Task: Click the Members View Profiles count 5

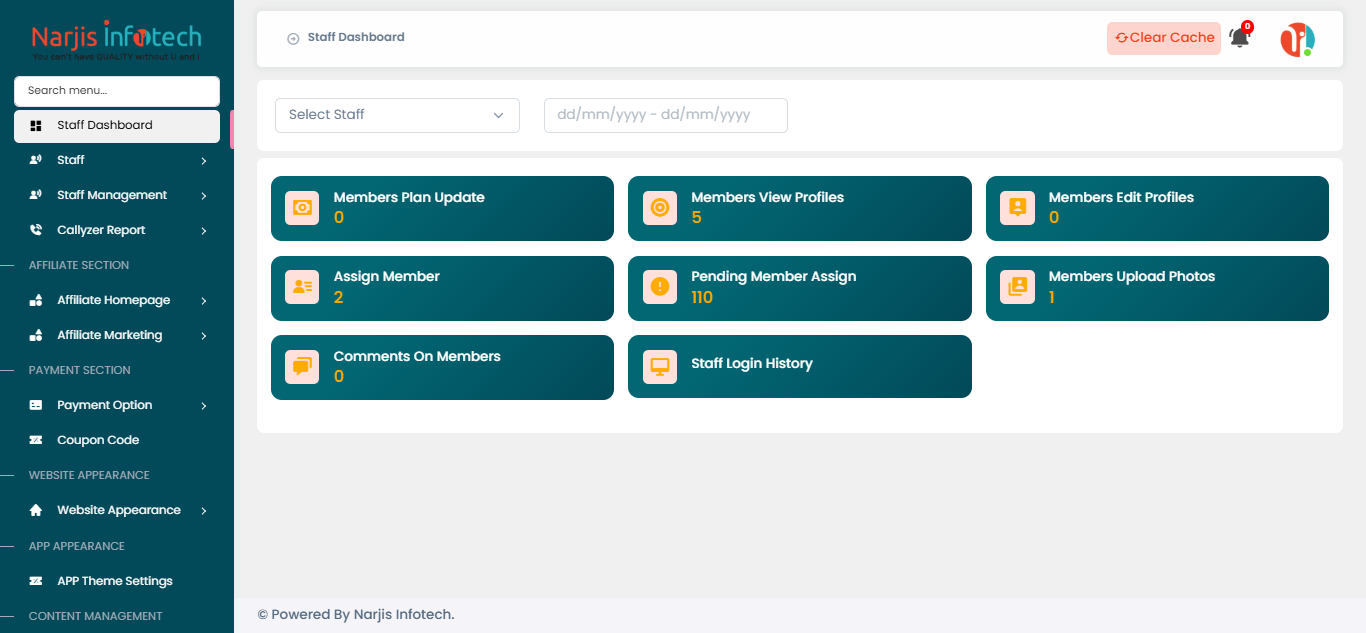Action: click(x=696, y=217)
